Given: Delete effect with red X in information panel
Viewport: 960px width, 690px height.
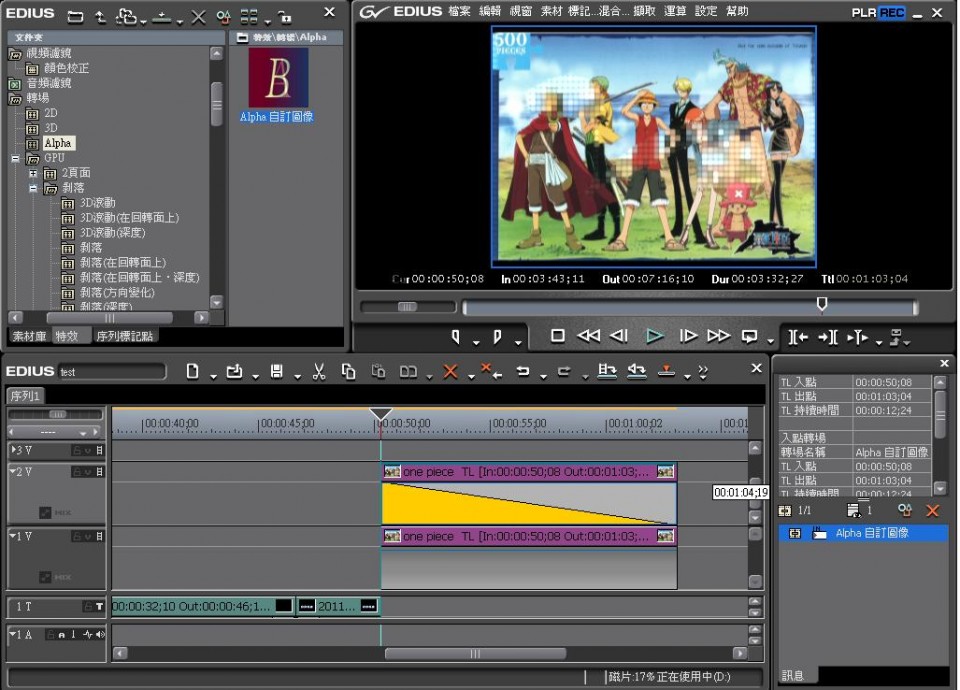Looking at the screenshot, I should (932, 510).
